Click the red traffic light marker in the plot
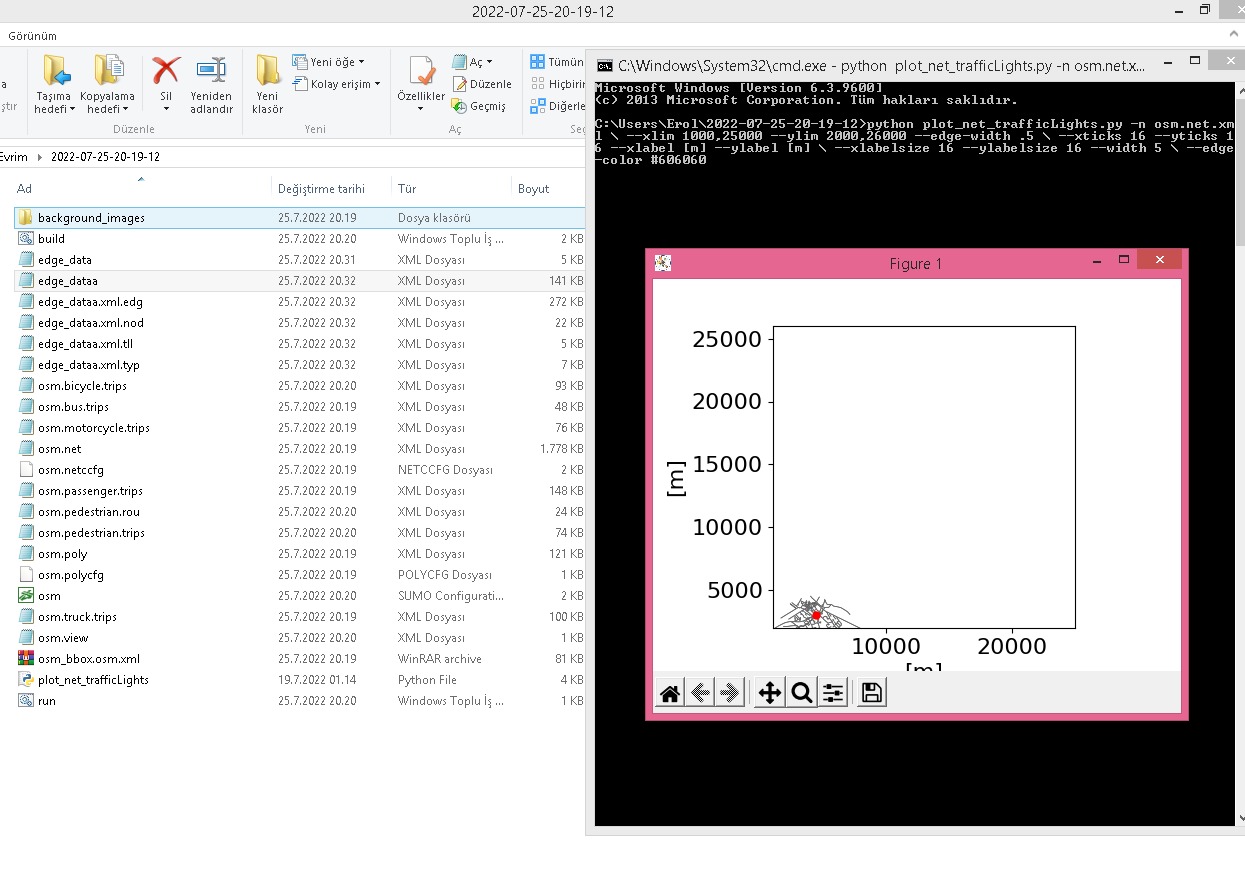 816,615
